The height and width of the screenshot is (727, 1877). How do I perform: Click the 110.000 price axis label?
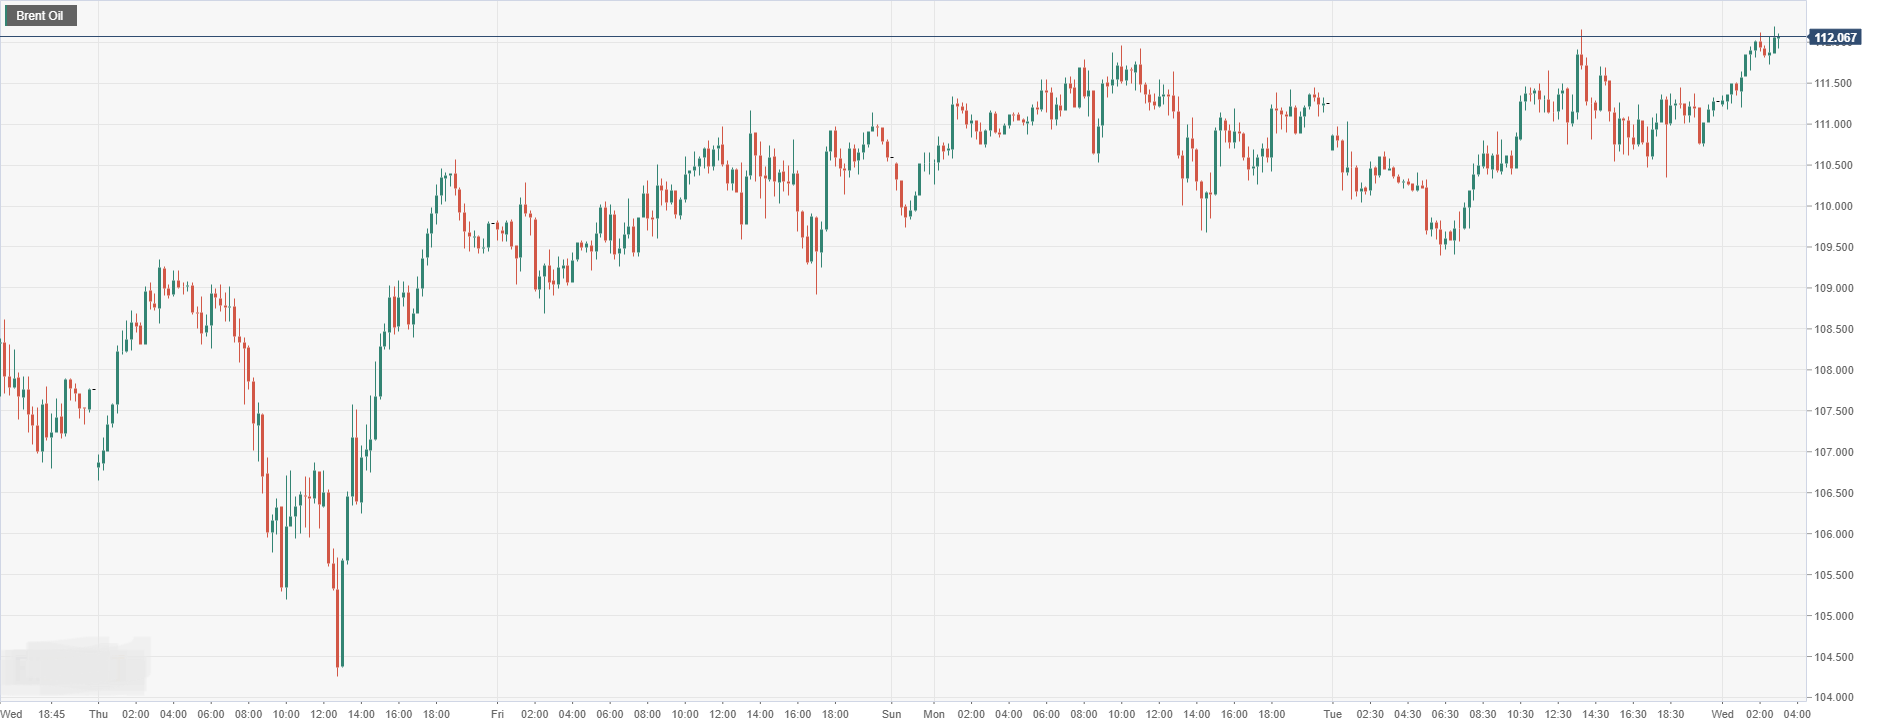click(1833, 206)
